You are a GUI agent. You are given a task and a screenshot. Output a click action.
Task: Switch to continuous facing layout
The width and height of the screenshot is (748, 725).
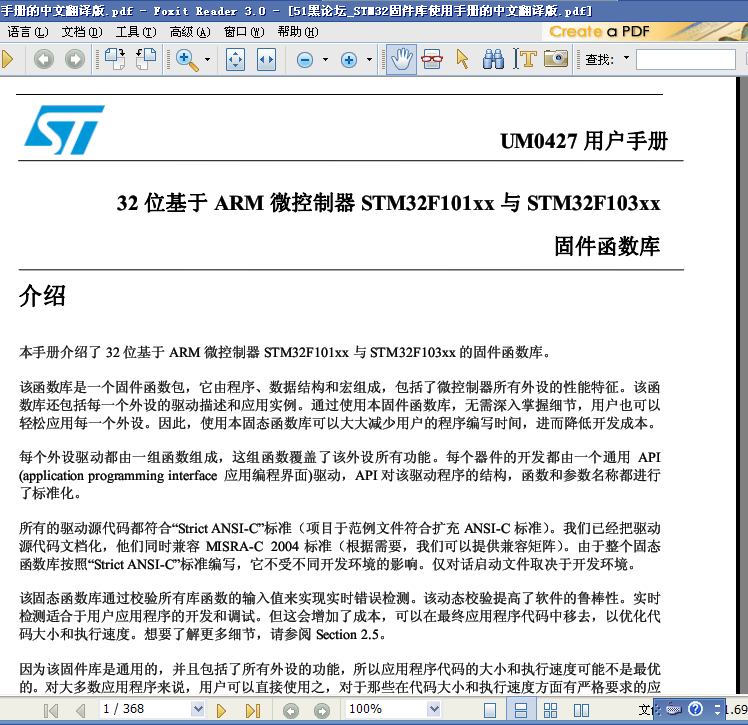pyautogui.click(x=551, y=710)
